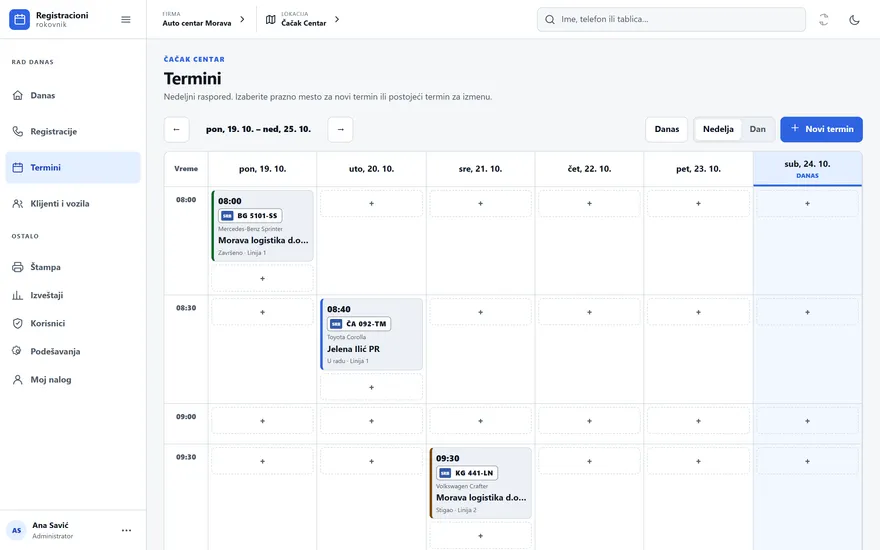Go to Registracije in sidebar

click(x=73, y=131)
